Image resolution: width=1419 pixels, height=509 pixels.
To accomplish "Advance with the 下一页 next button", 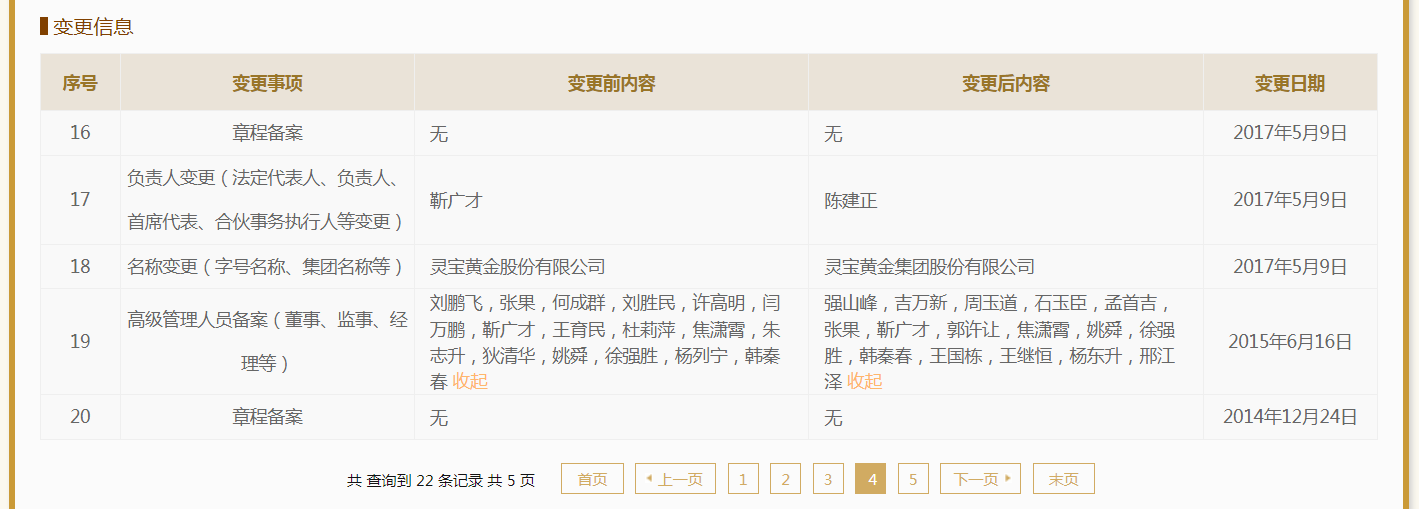I will click(980, 479).
